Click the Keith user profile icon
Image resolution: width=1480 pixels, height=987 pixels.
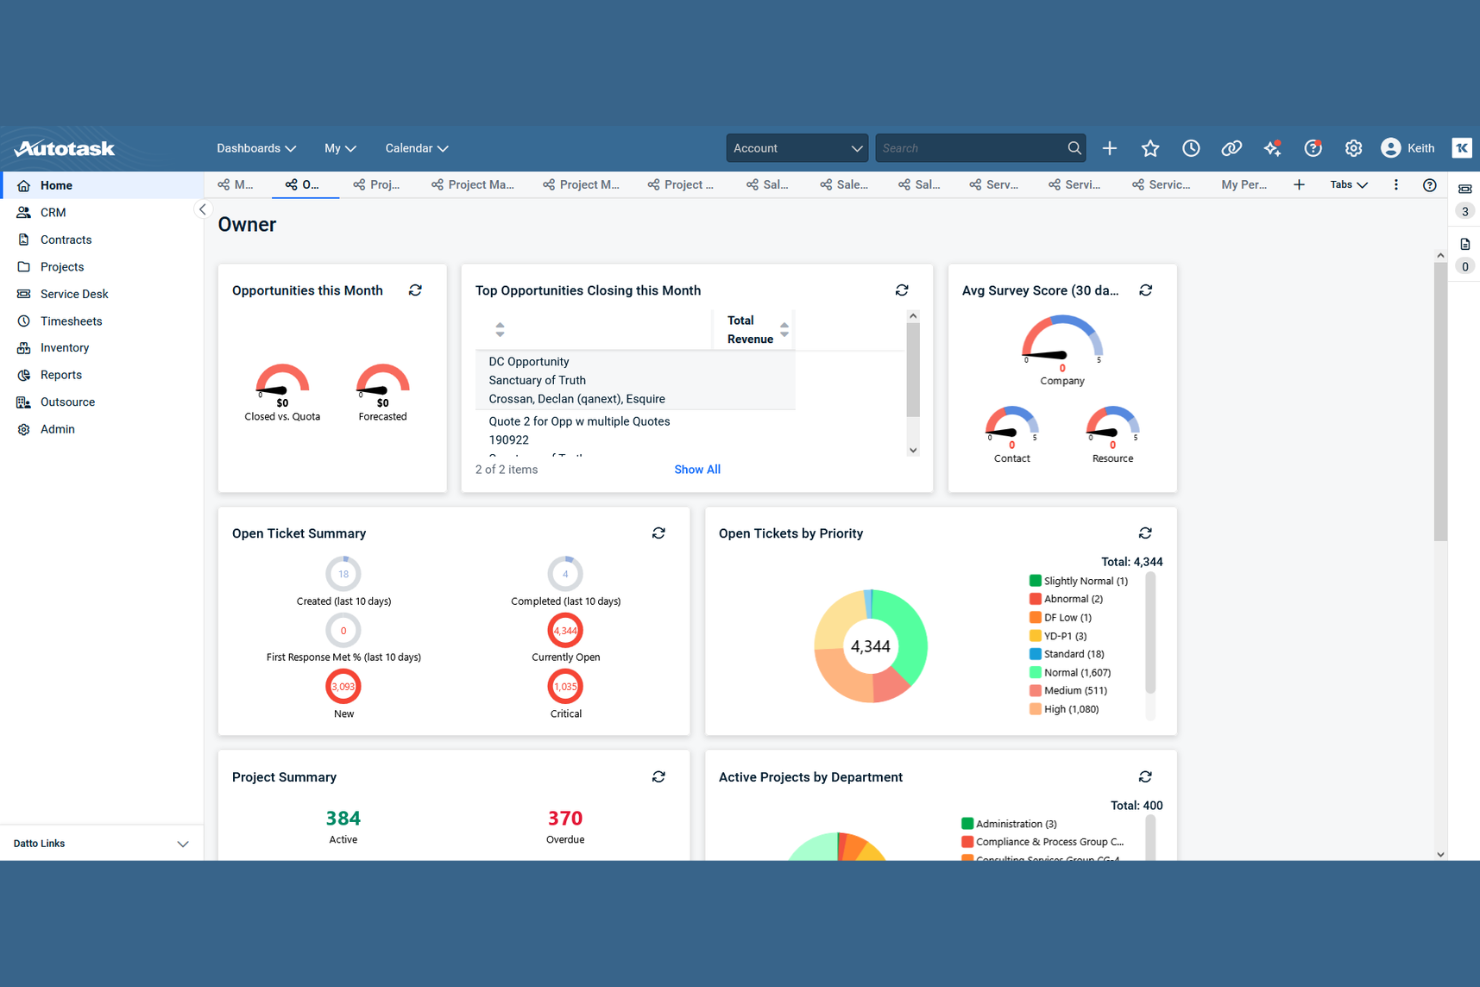point(1391,148)
